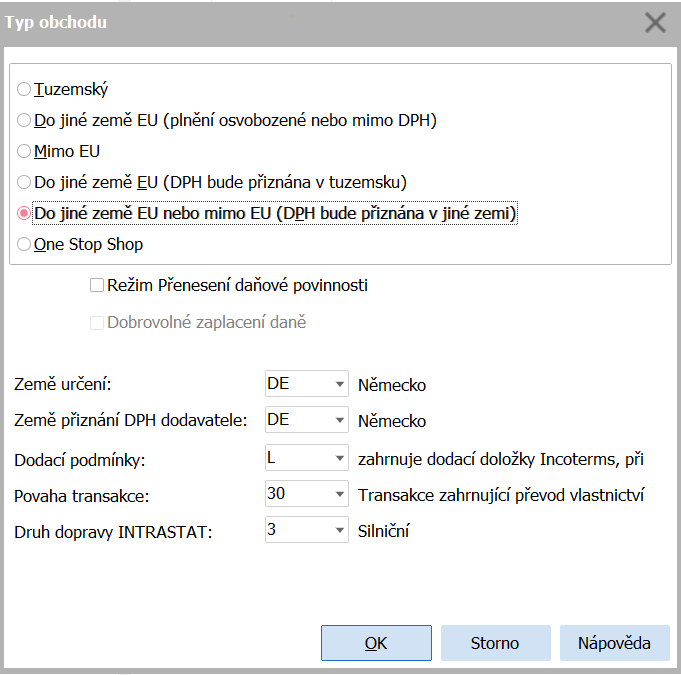Select DPH bude přiznána v jiné zemi option
This screenshot has width=681, height=675.
coord(25,214)
